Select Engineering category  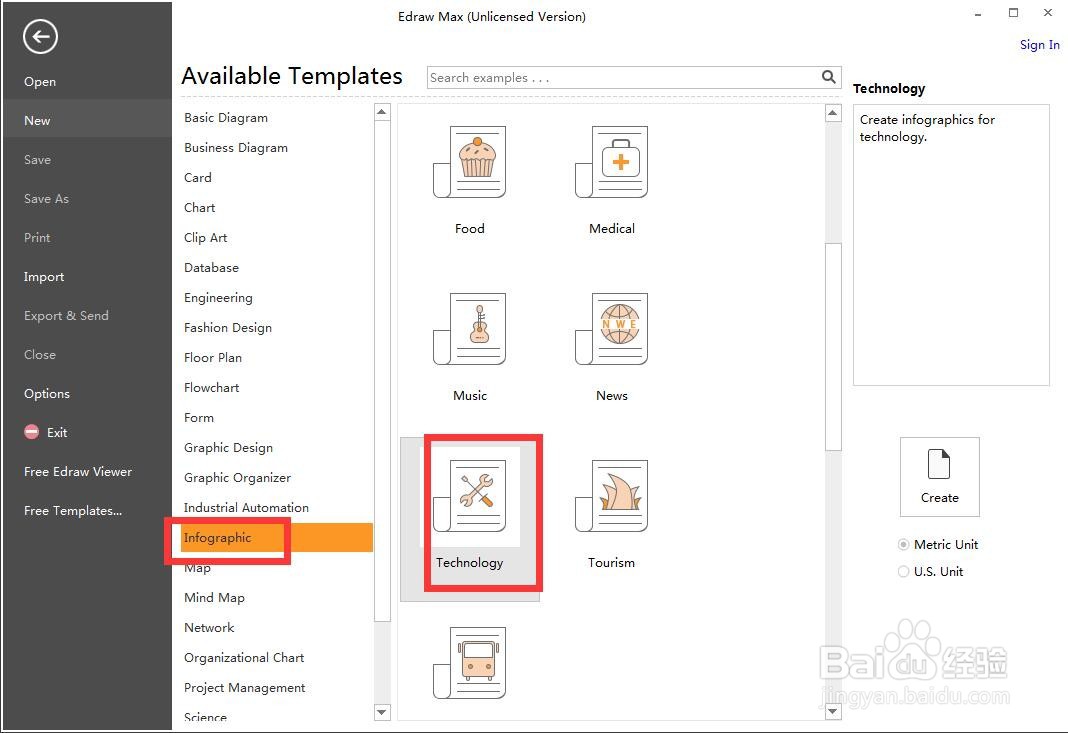pos(218,298)
